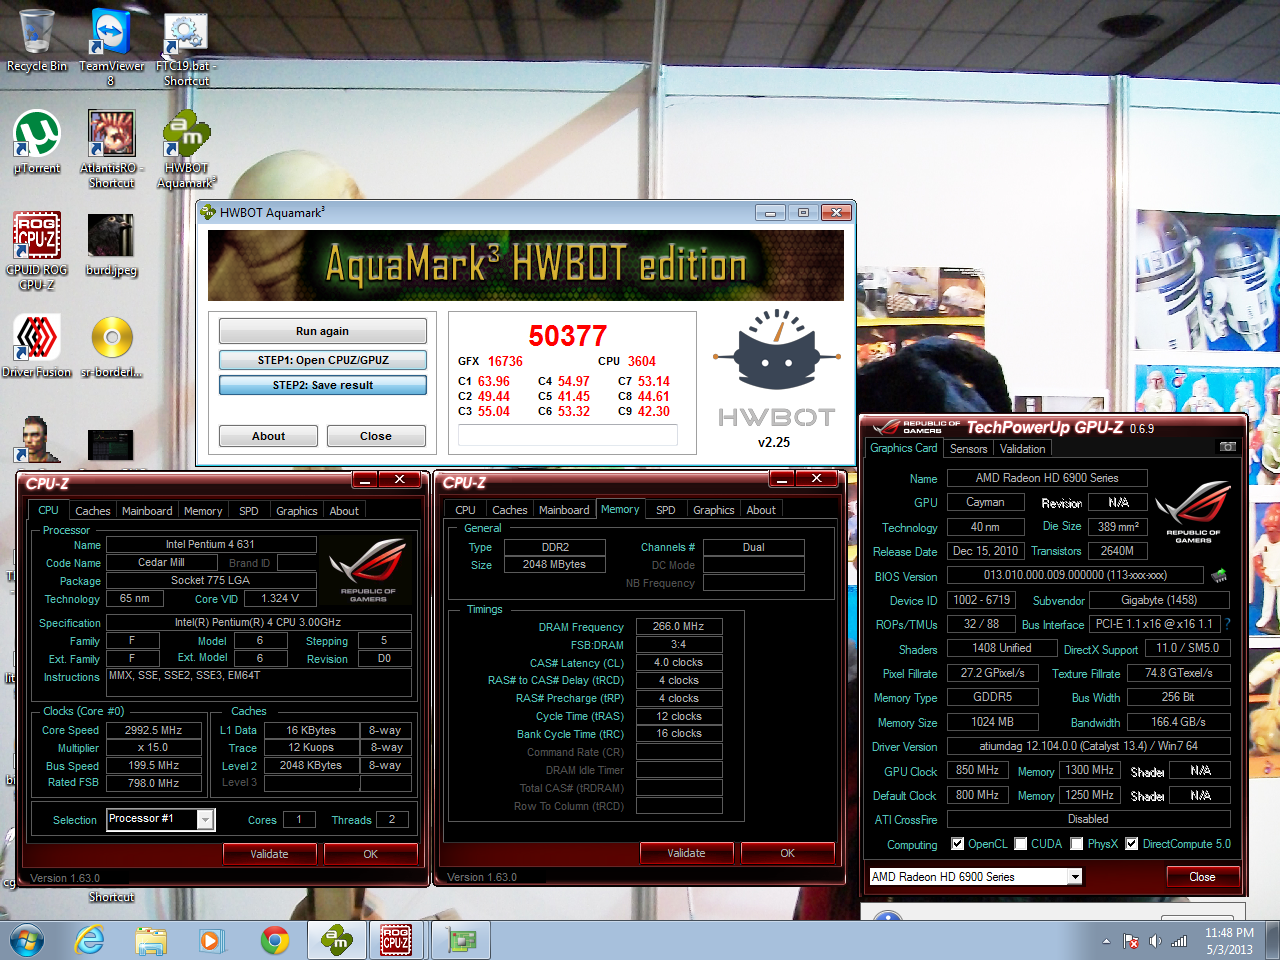Click Memory Type value GDDR5
The height and width of the screenshot is (960, 1280).
pos(993,697)
